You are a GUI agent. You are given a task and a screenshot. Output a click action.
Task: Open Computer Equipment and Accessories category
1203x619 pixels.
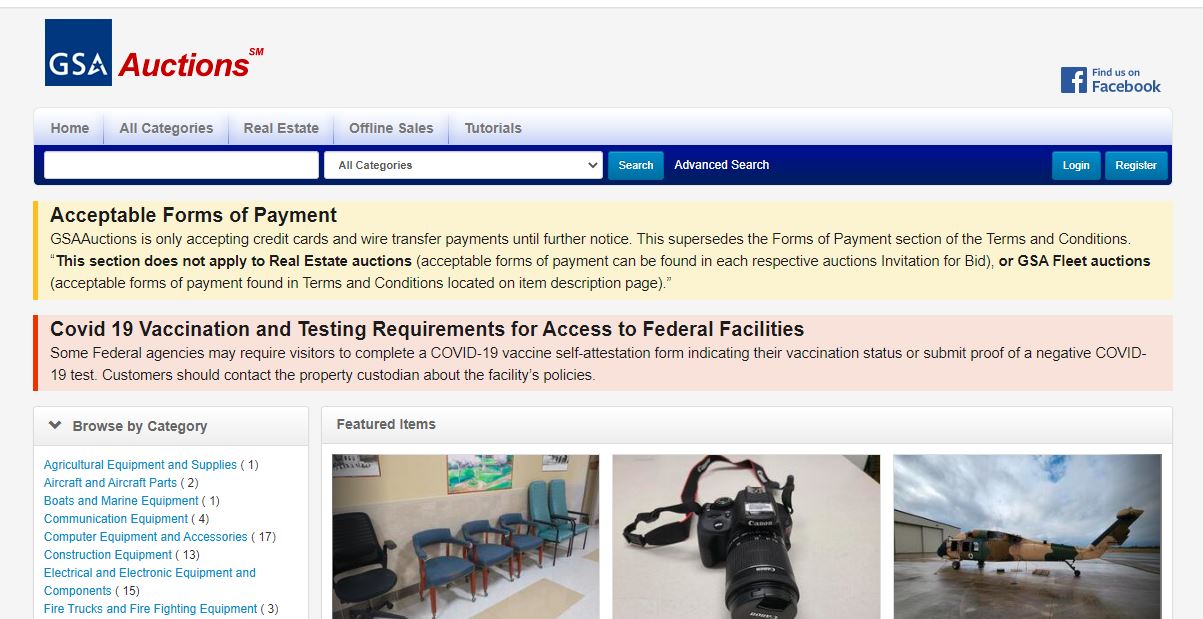pyautogui.click(x=145, y=537)
